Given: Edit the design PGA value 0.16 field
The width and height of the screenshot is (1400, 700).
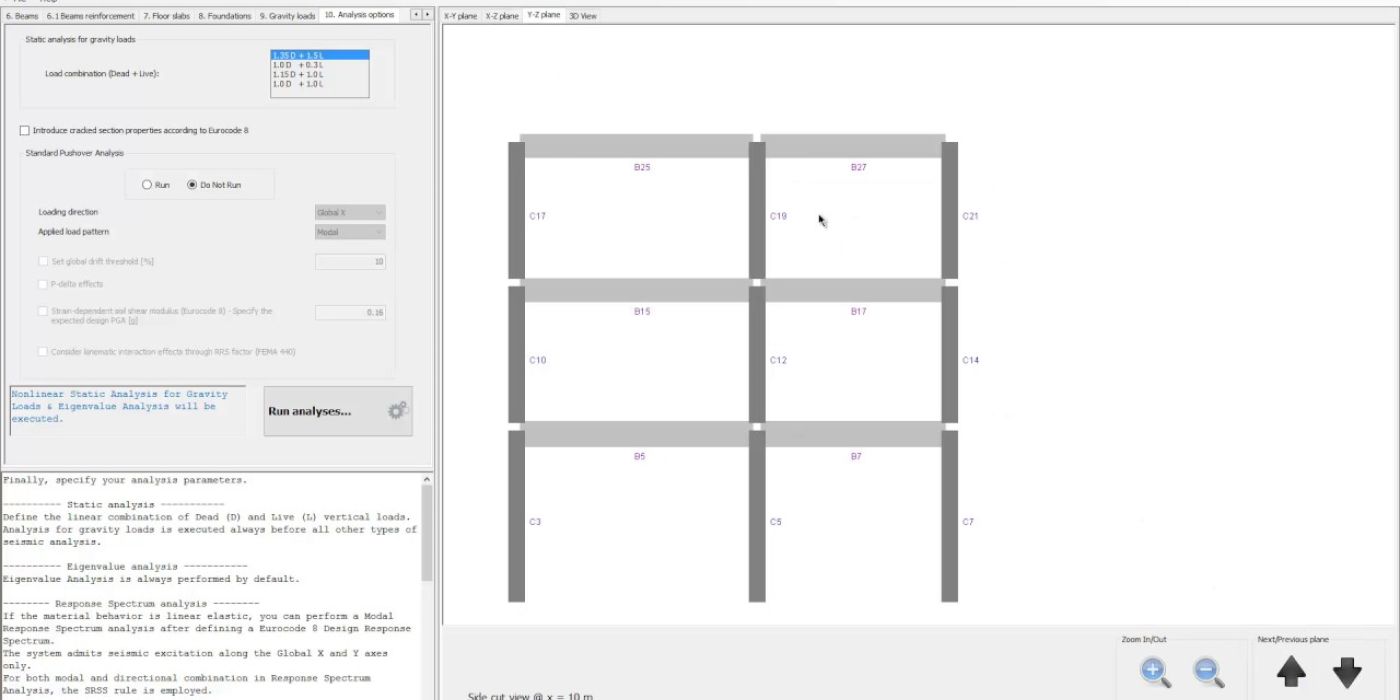Looking at the screenshot, I should point(350,312).
